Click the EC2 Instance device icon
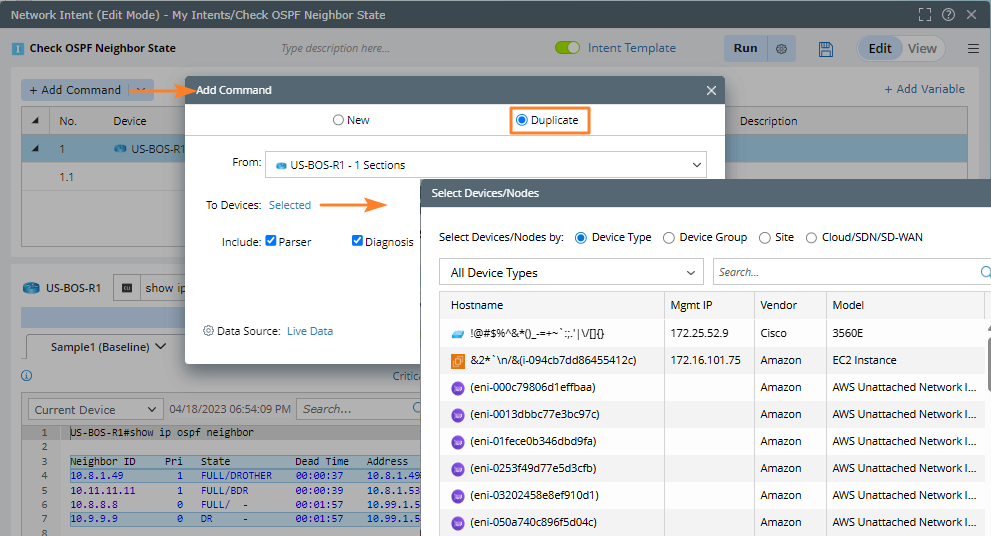Image resolution: width=991 pixels, height=536 pixels. pyautogui.click(x=458, y=360)
